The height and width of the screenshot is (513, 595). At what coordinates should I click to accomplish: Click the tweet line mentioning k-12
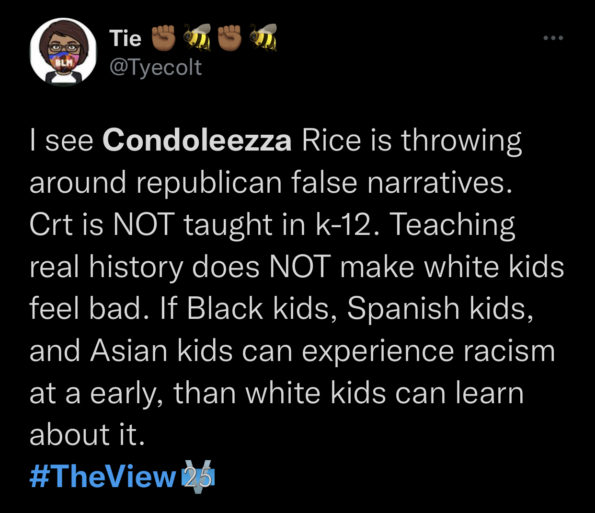272,225
